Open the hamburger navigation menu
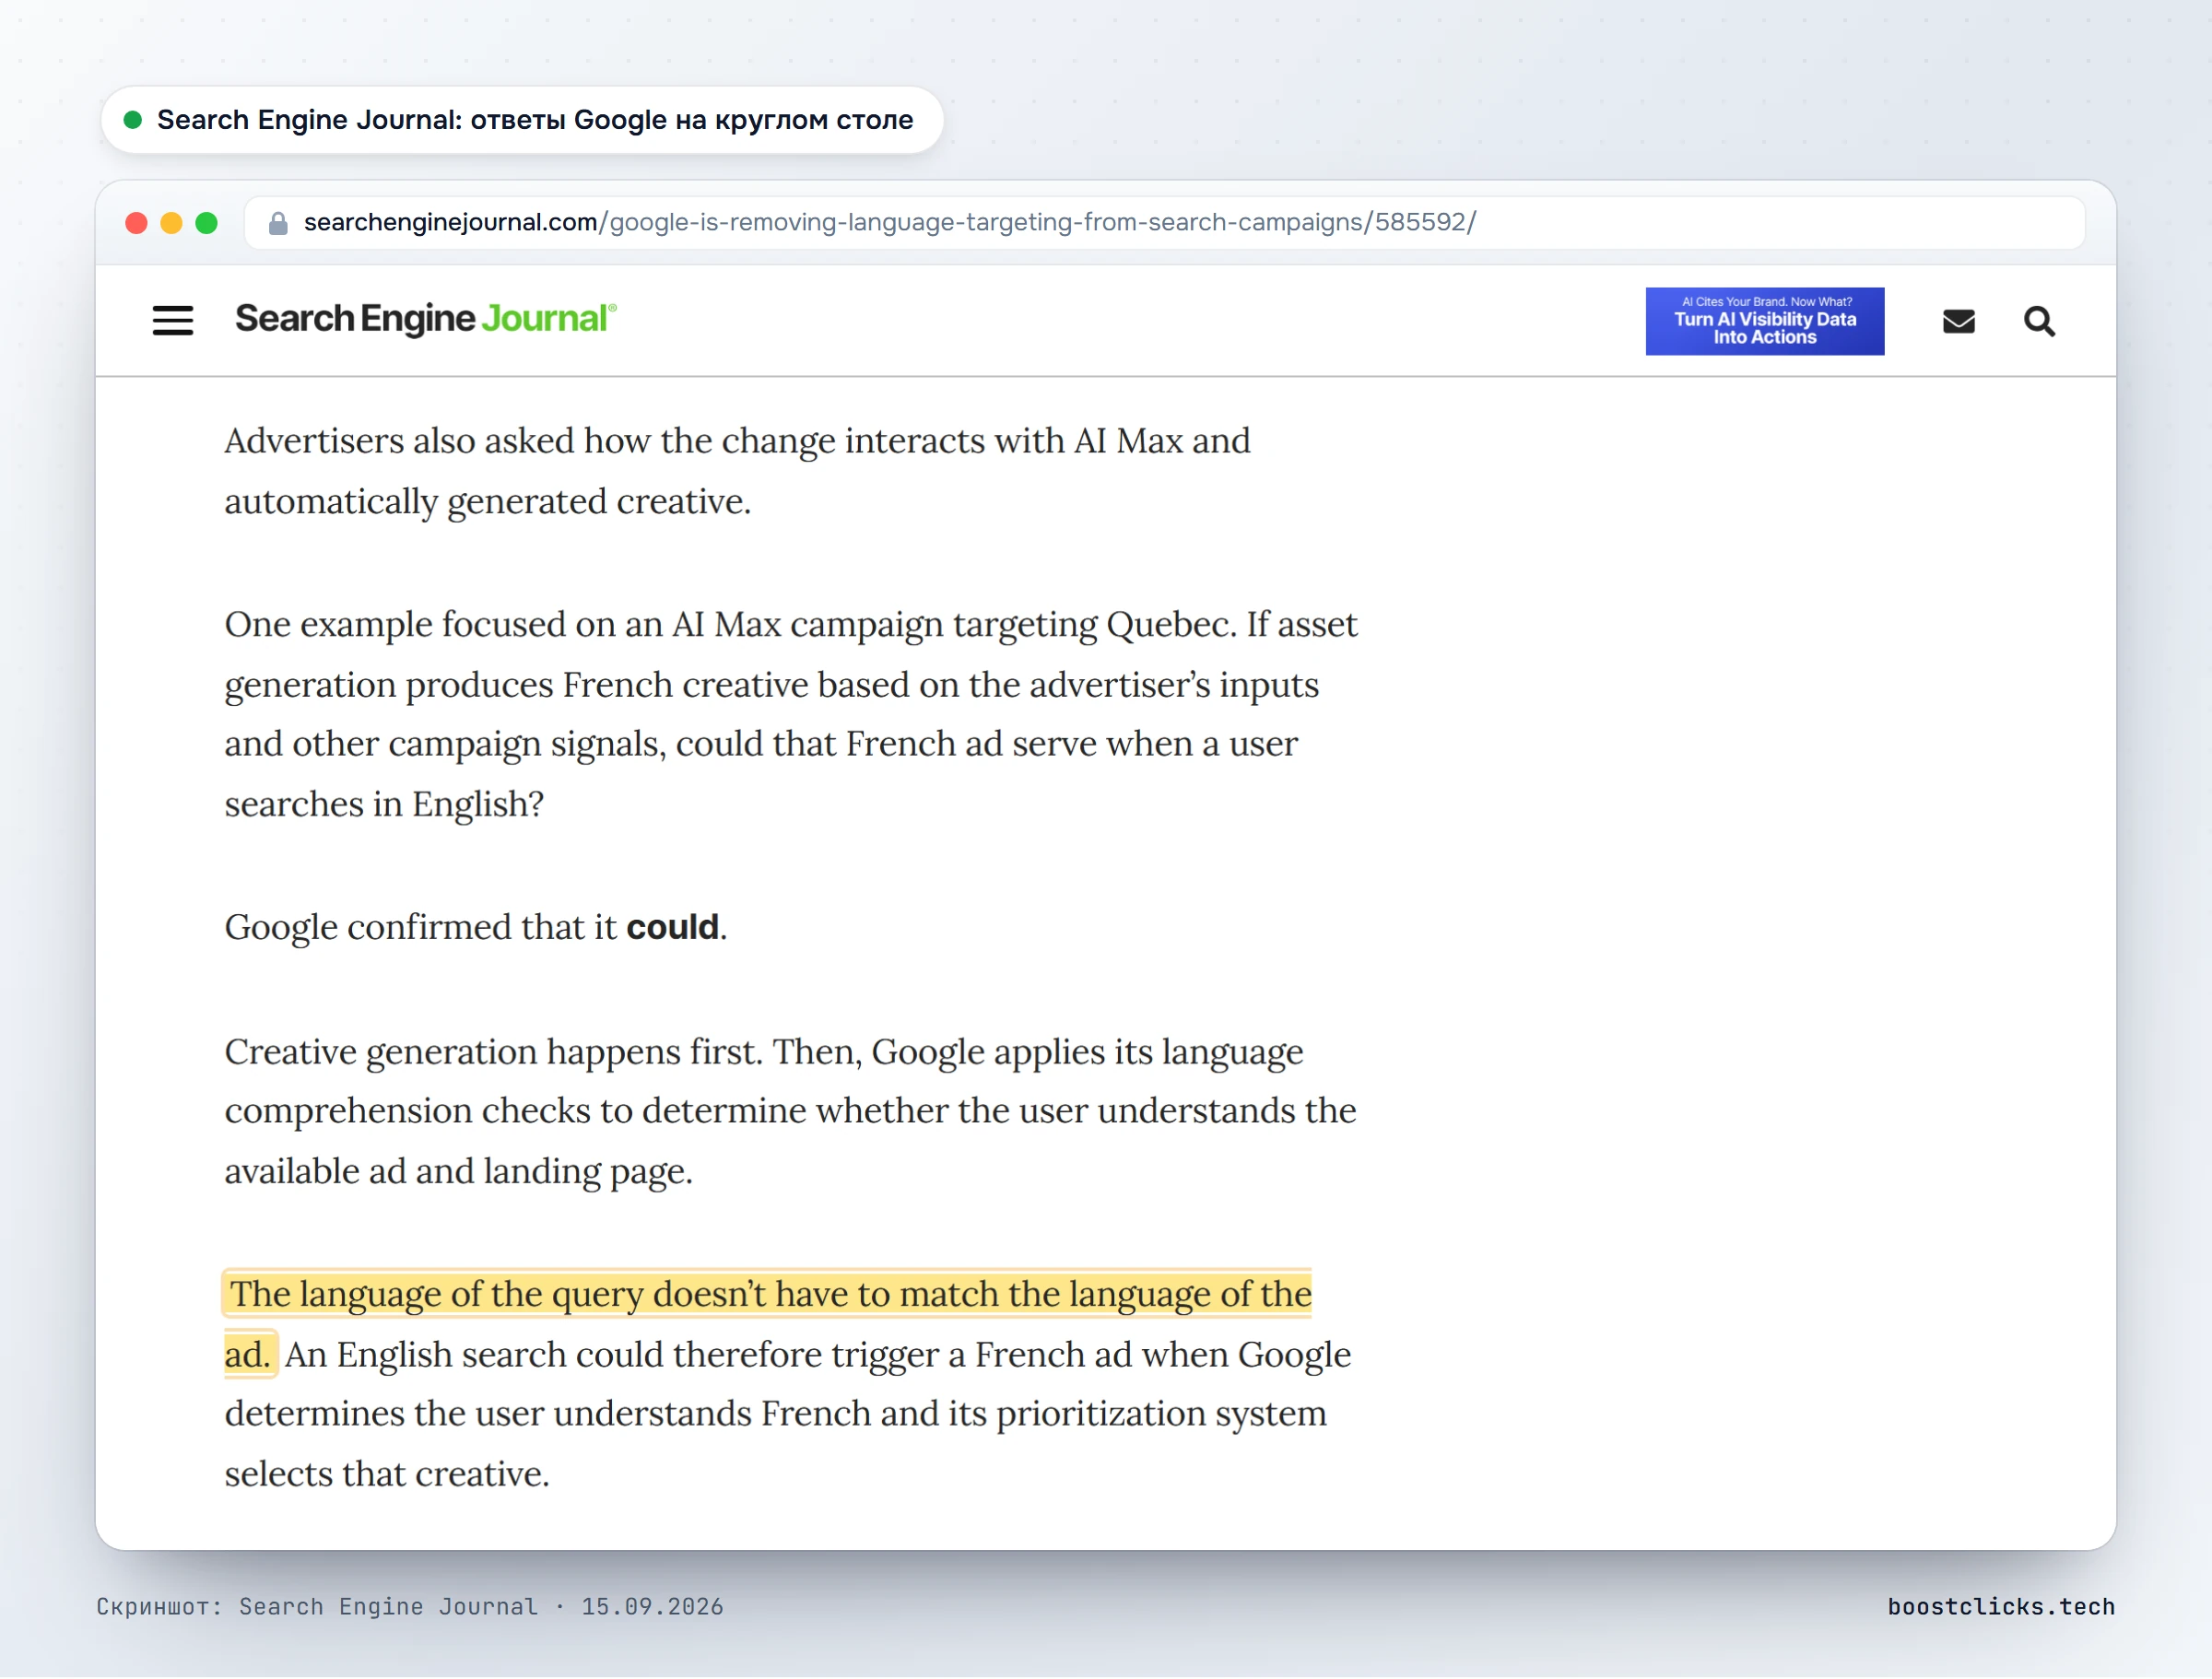 pos(173,321)
